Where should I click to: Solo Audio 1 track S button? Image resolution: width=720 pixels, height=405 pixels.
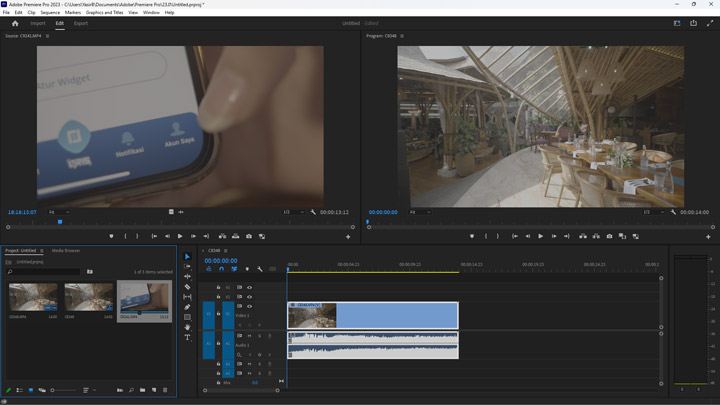click(x=259, y=336)
